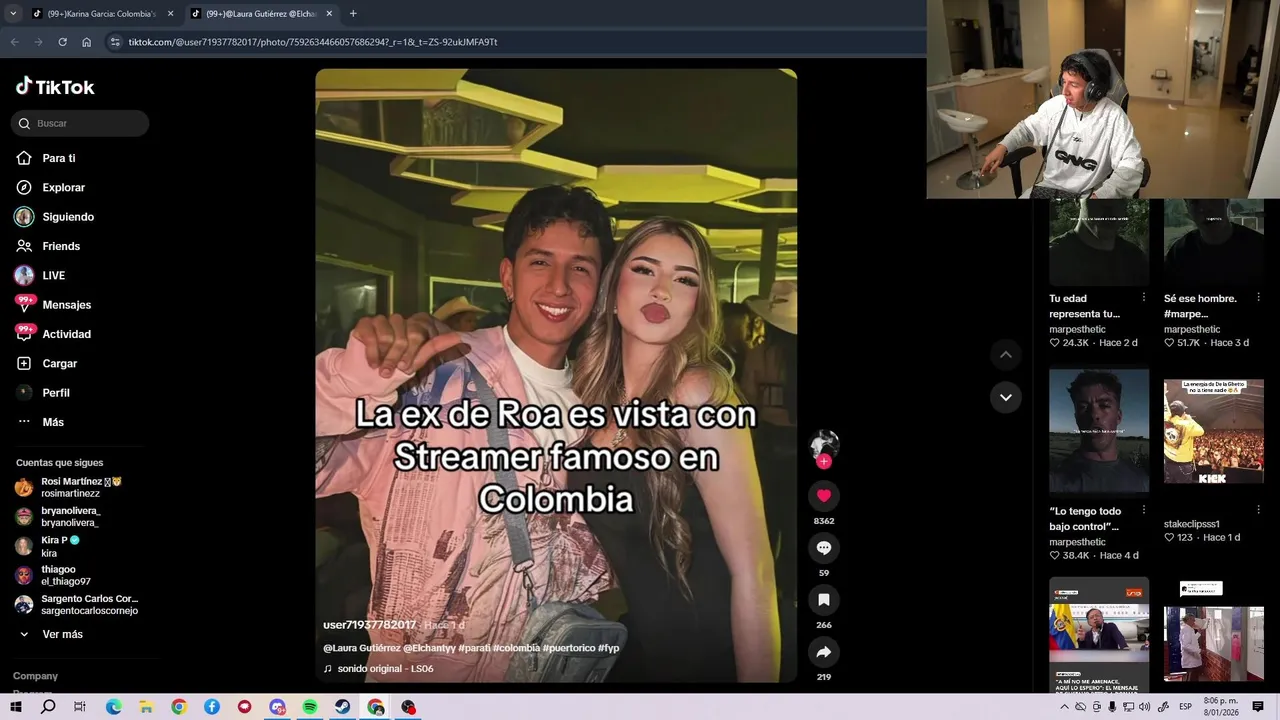The height and width of the screenshot is (720, 1280).
Task: Open volume control in system tray
Action: click(x=1145, y=707)
